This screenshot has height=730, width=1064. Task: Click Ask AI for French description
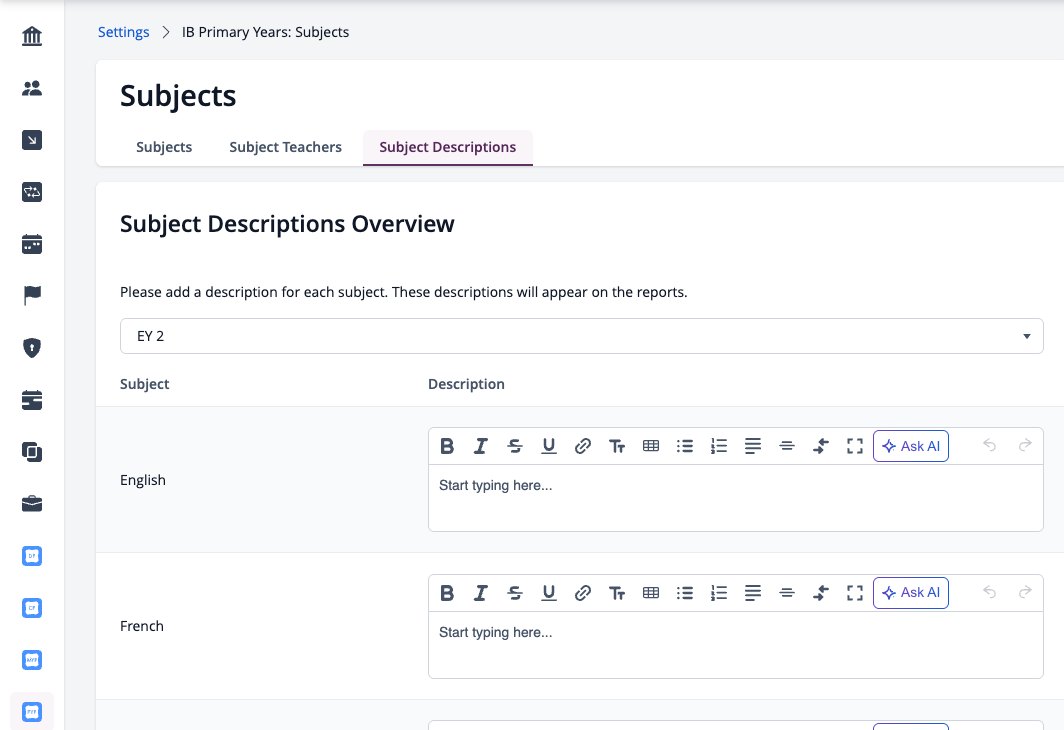click(911, 593)
